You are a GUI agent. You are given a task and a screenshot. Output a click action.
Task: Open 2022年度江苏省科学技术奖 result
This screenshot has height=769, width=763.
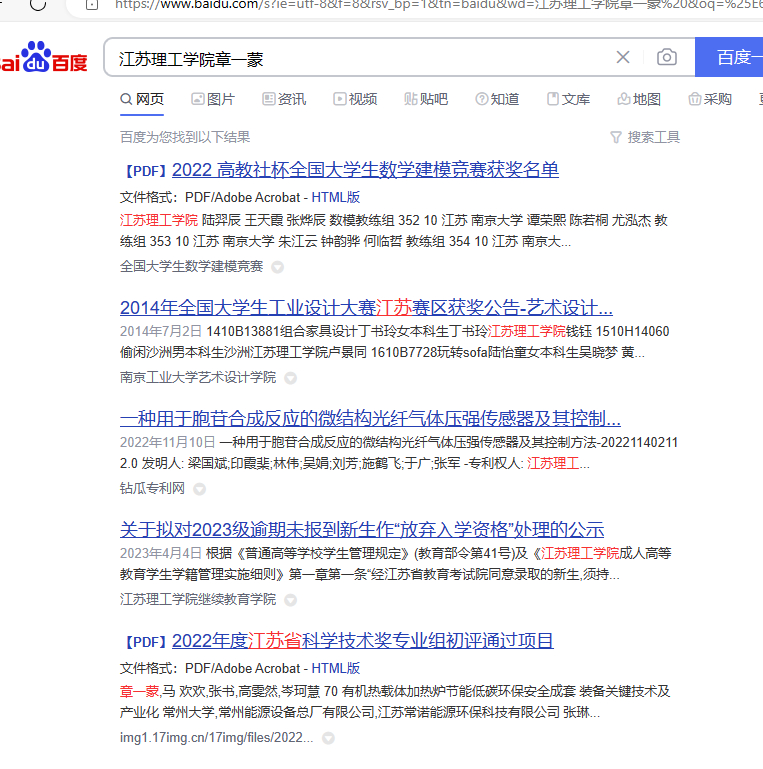pos(362,641)
